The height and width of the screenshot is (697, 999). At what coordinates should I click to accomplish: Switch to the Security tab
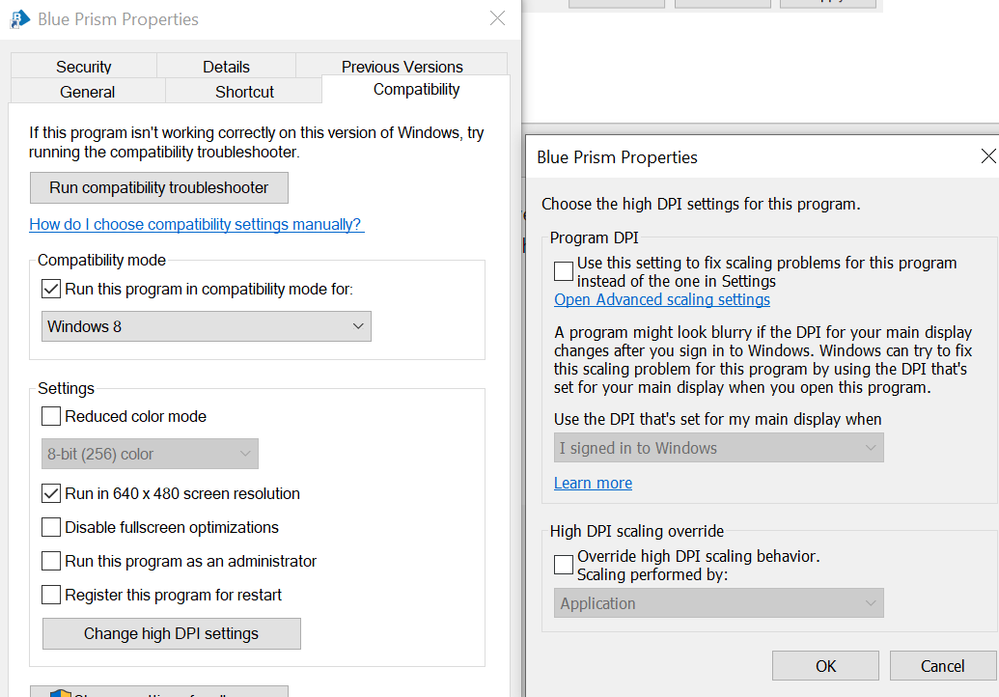click(84, 67)
